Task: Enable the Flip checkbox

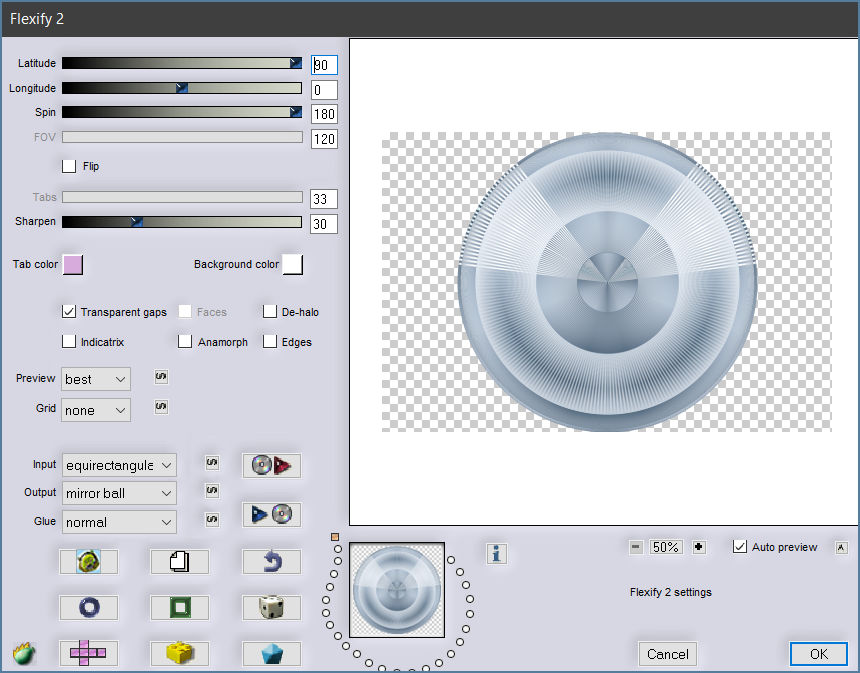Action: pos(70,166)
